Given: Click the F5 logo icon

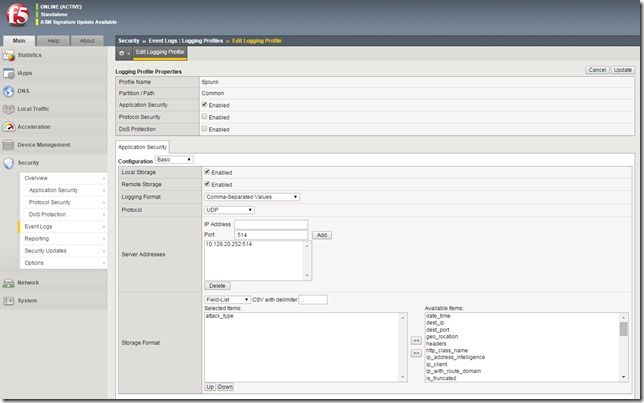Looking at the screenshot, I should (17, 16).
